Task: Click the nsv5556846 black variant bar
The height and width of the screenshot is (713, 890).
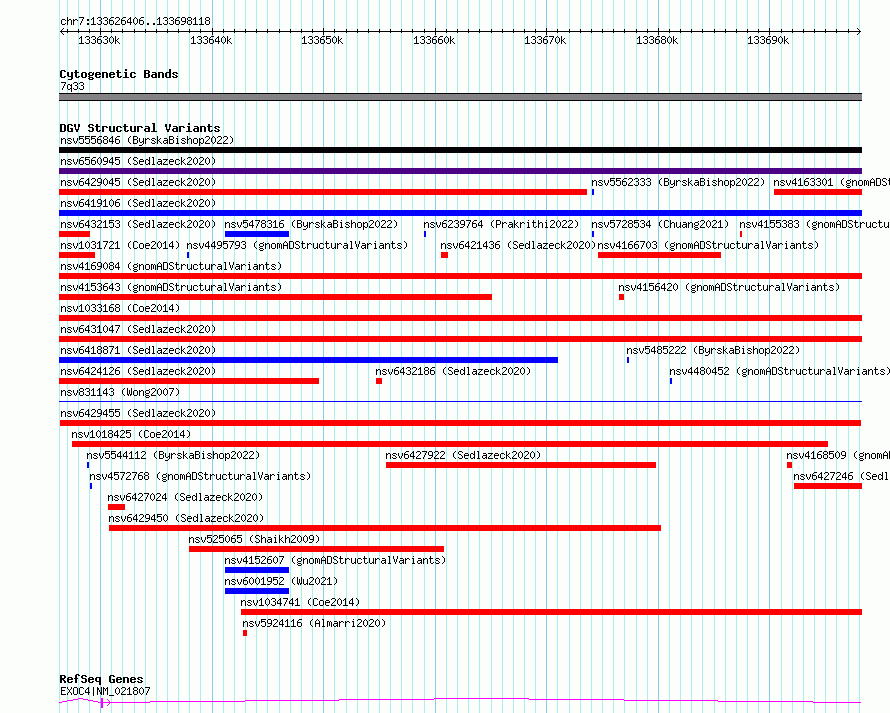Action: click(x=460, y=150)
